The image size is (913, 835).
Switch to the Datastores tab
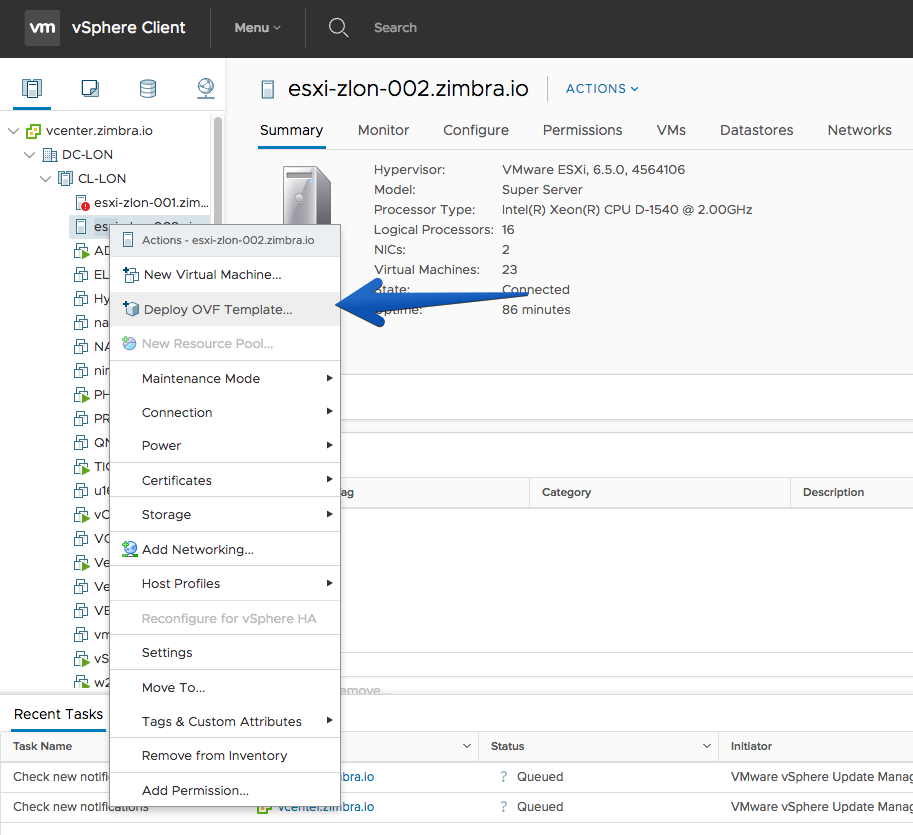756,130
